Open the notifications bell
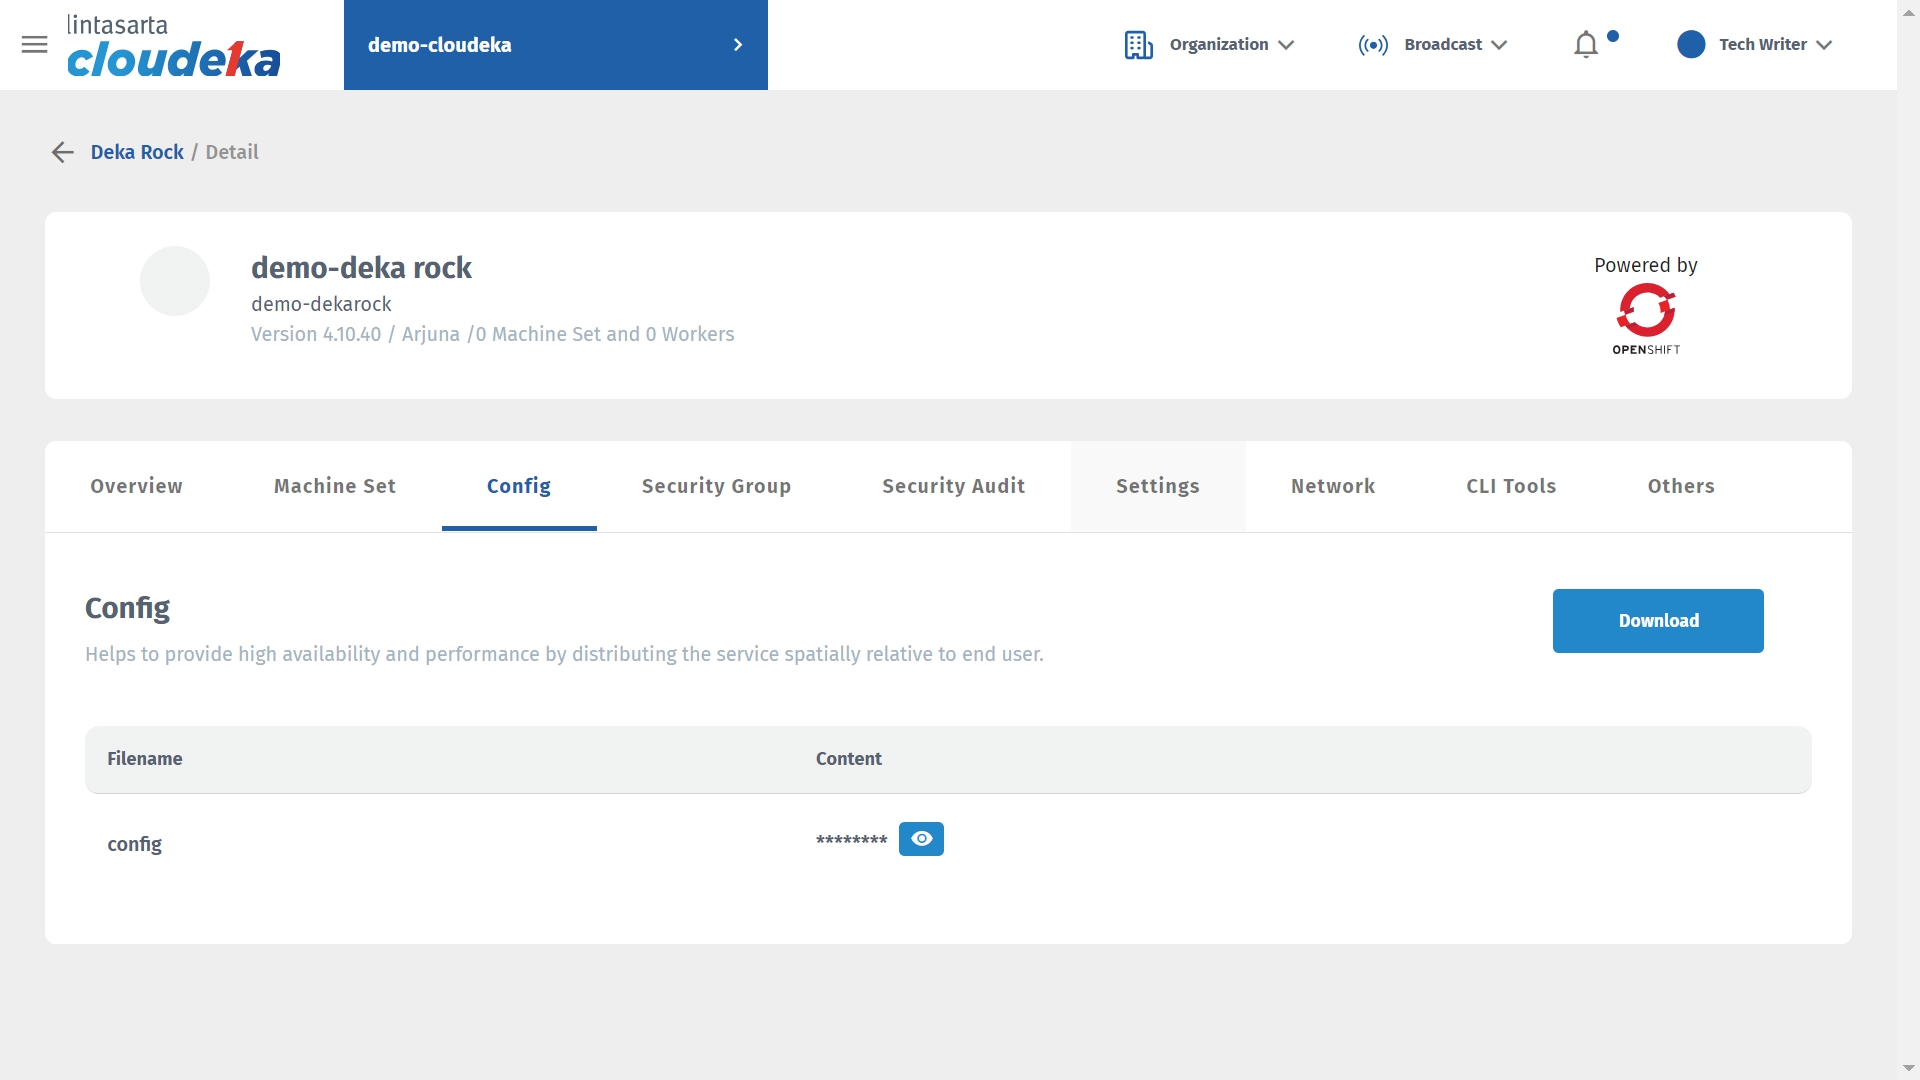The height and width of the screenshot is (1080, 1920). point(1585,45)
